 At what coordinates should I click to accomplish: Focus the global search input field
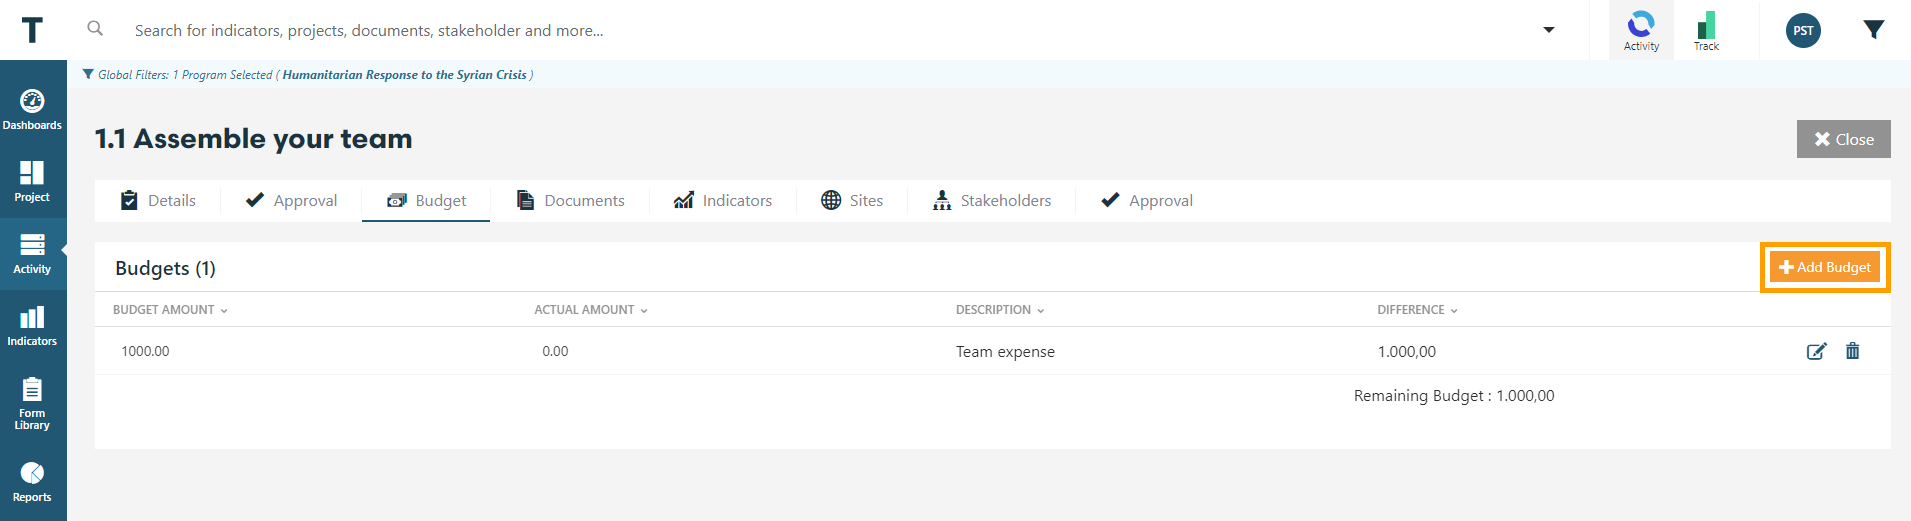[800, 31]
